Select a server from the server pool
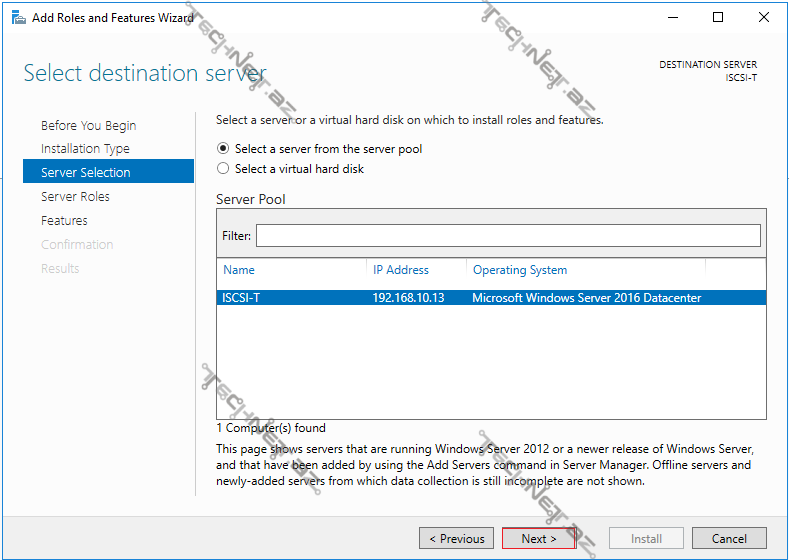 click(223, 149)
